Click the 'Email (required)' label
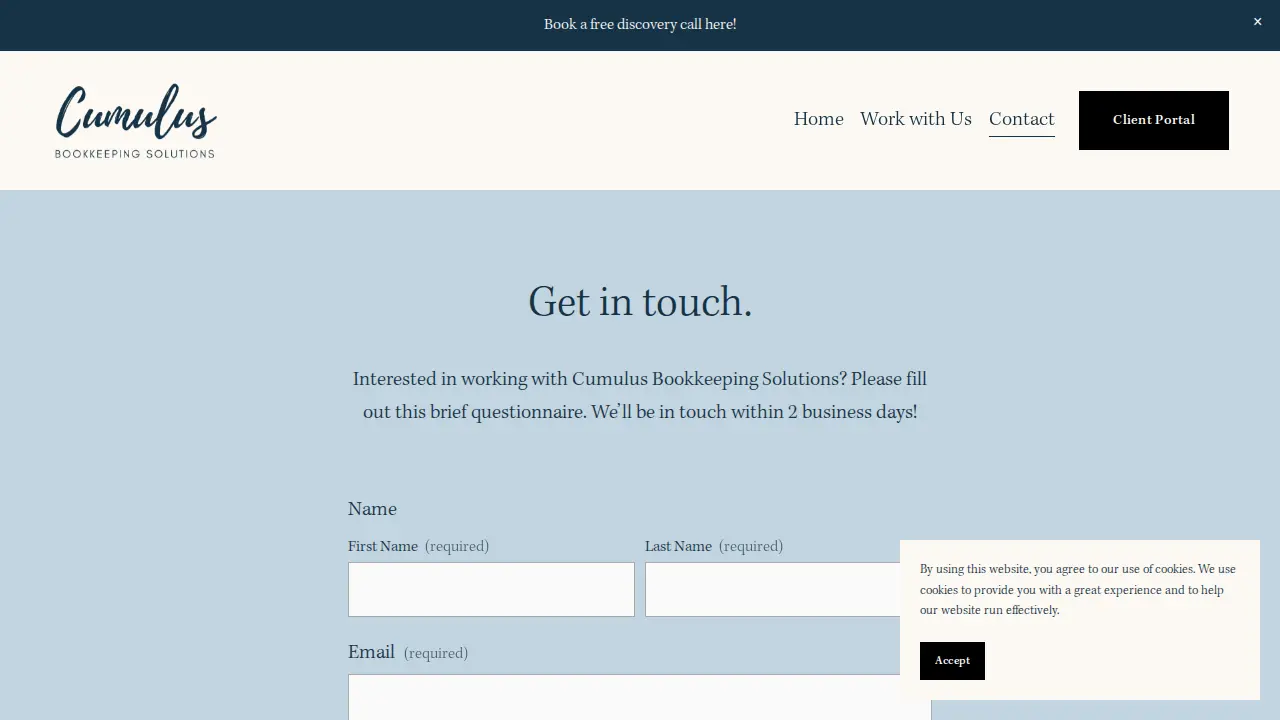Image resolution: width=1280 pixels, height=720 pixels. tap(408, 652)
